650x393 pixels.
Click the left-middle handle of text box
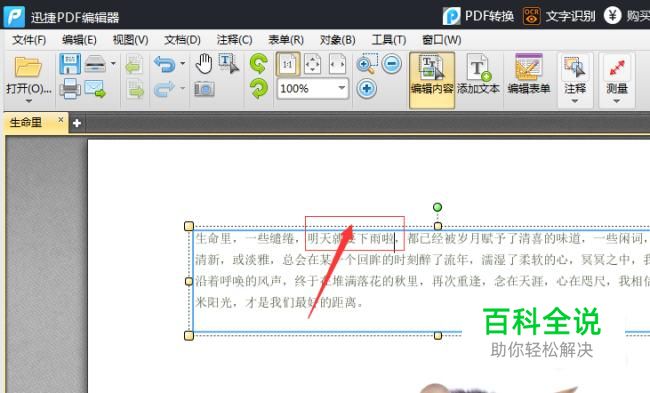pyautogui.click(x=189, y=281)
